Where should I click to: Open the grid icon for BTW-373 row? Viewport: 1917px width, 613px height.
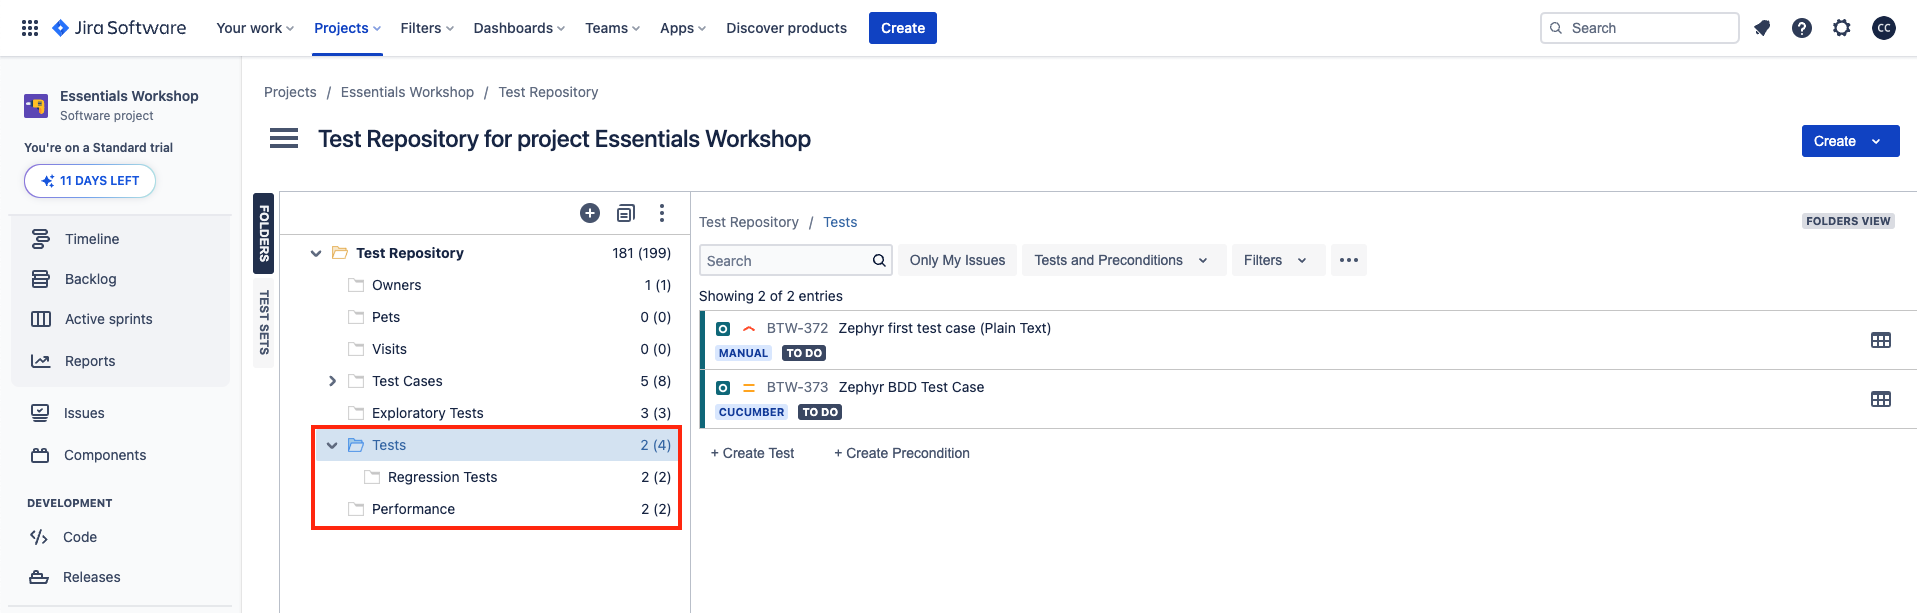(x=1881, y=399)
